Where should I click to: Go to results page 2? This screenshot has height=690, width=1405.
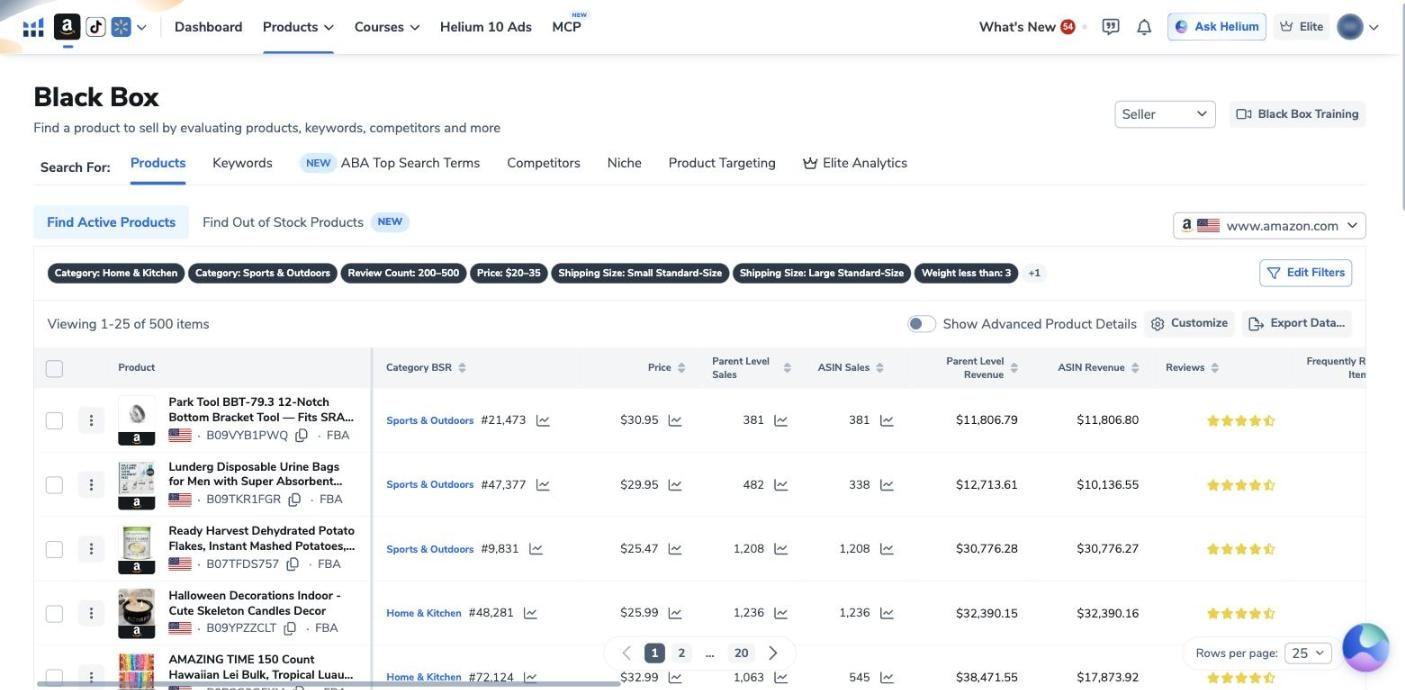[681, 653]
